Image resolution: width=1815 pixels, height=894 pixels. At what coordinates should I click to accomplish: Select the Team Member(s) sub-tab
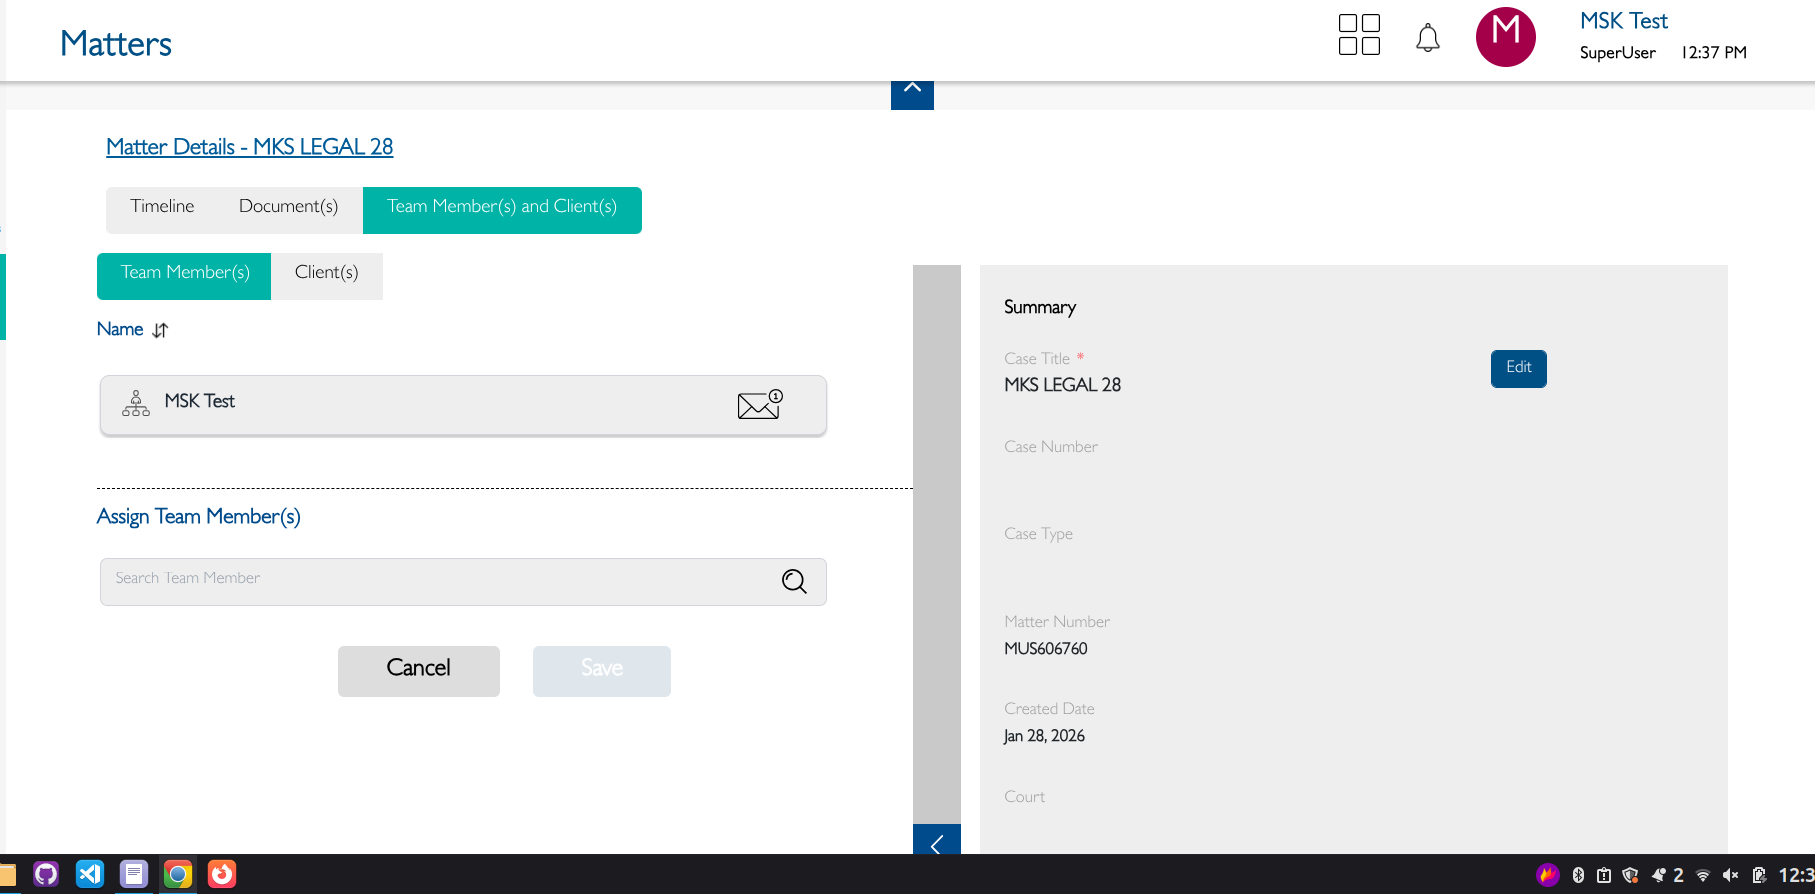[x=185, y=273]
